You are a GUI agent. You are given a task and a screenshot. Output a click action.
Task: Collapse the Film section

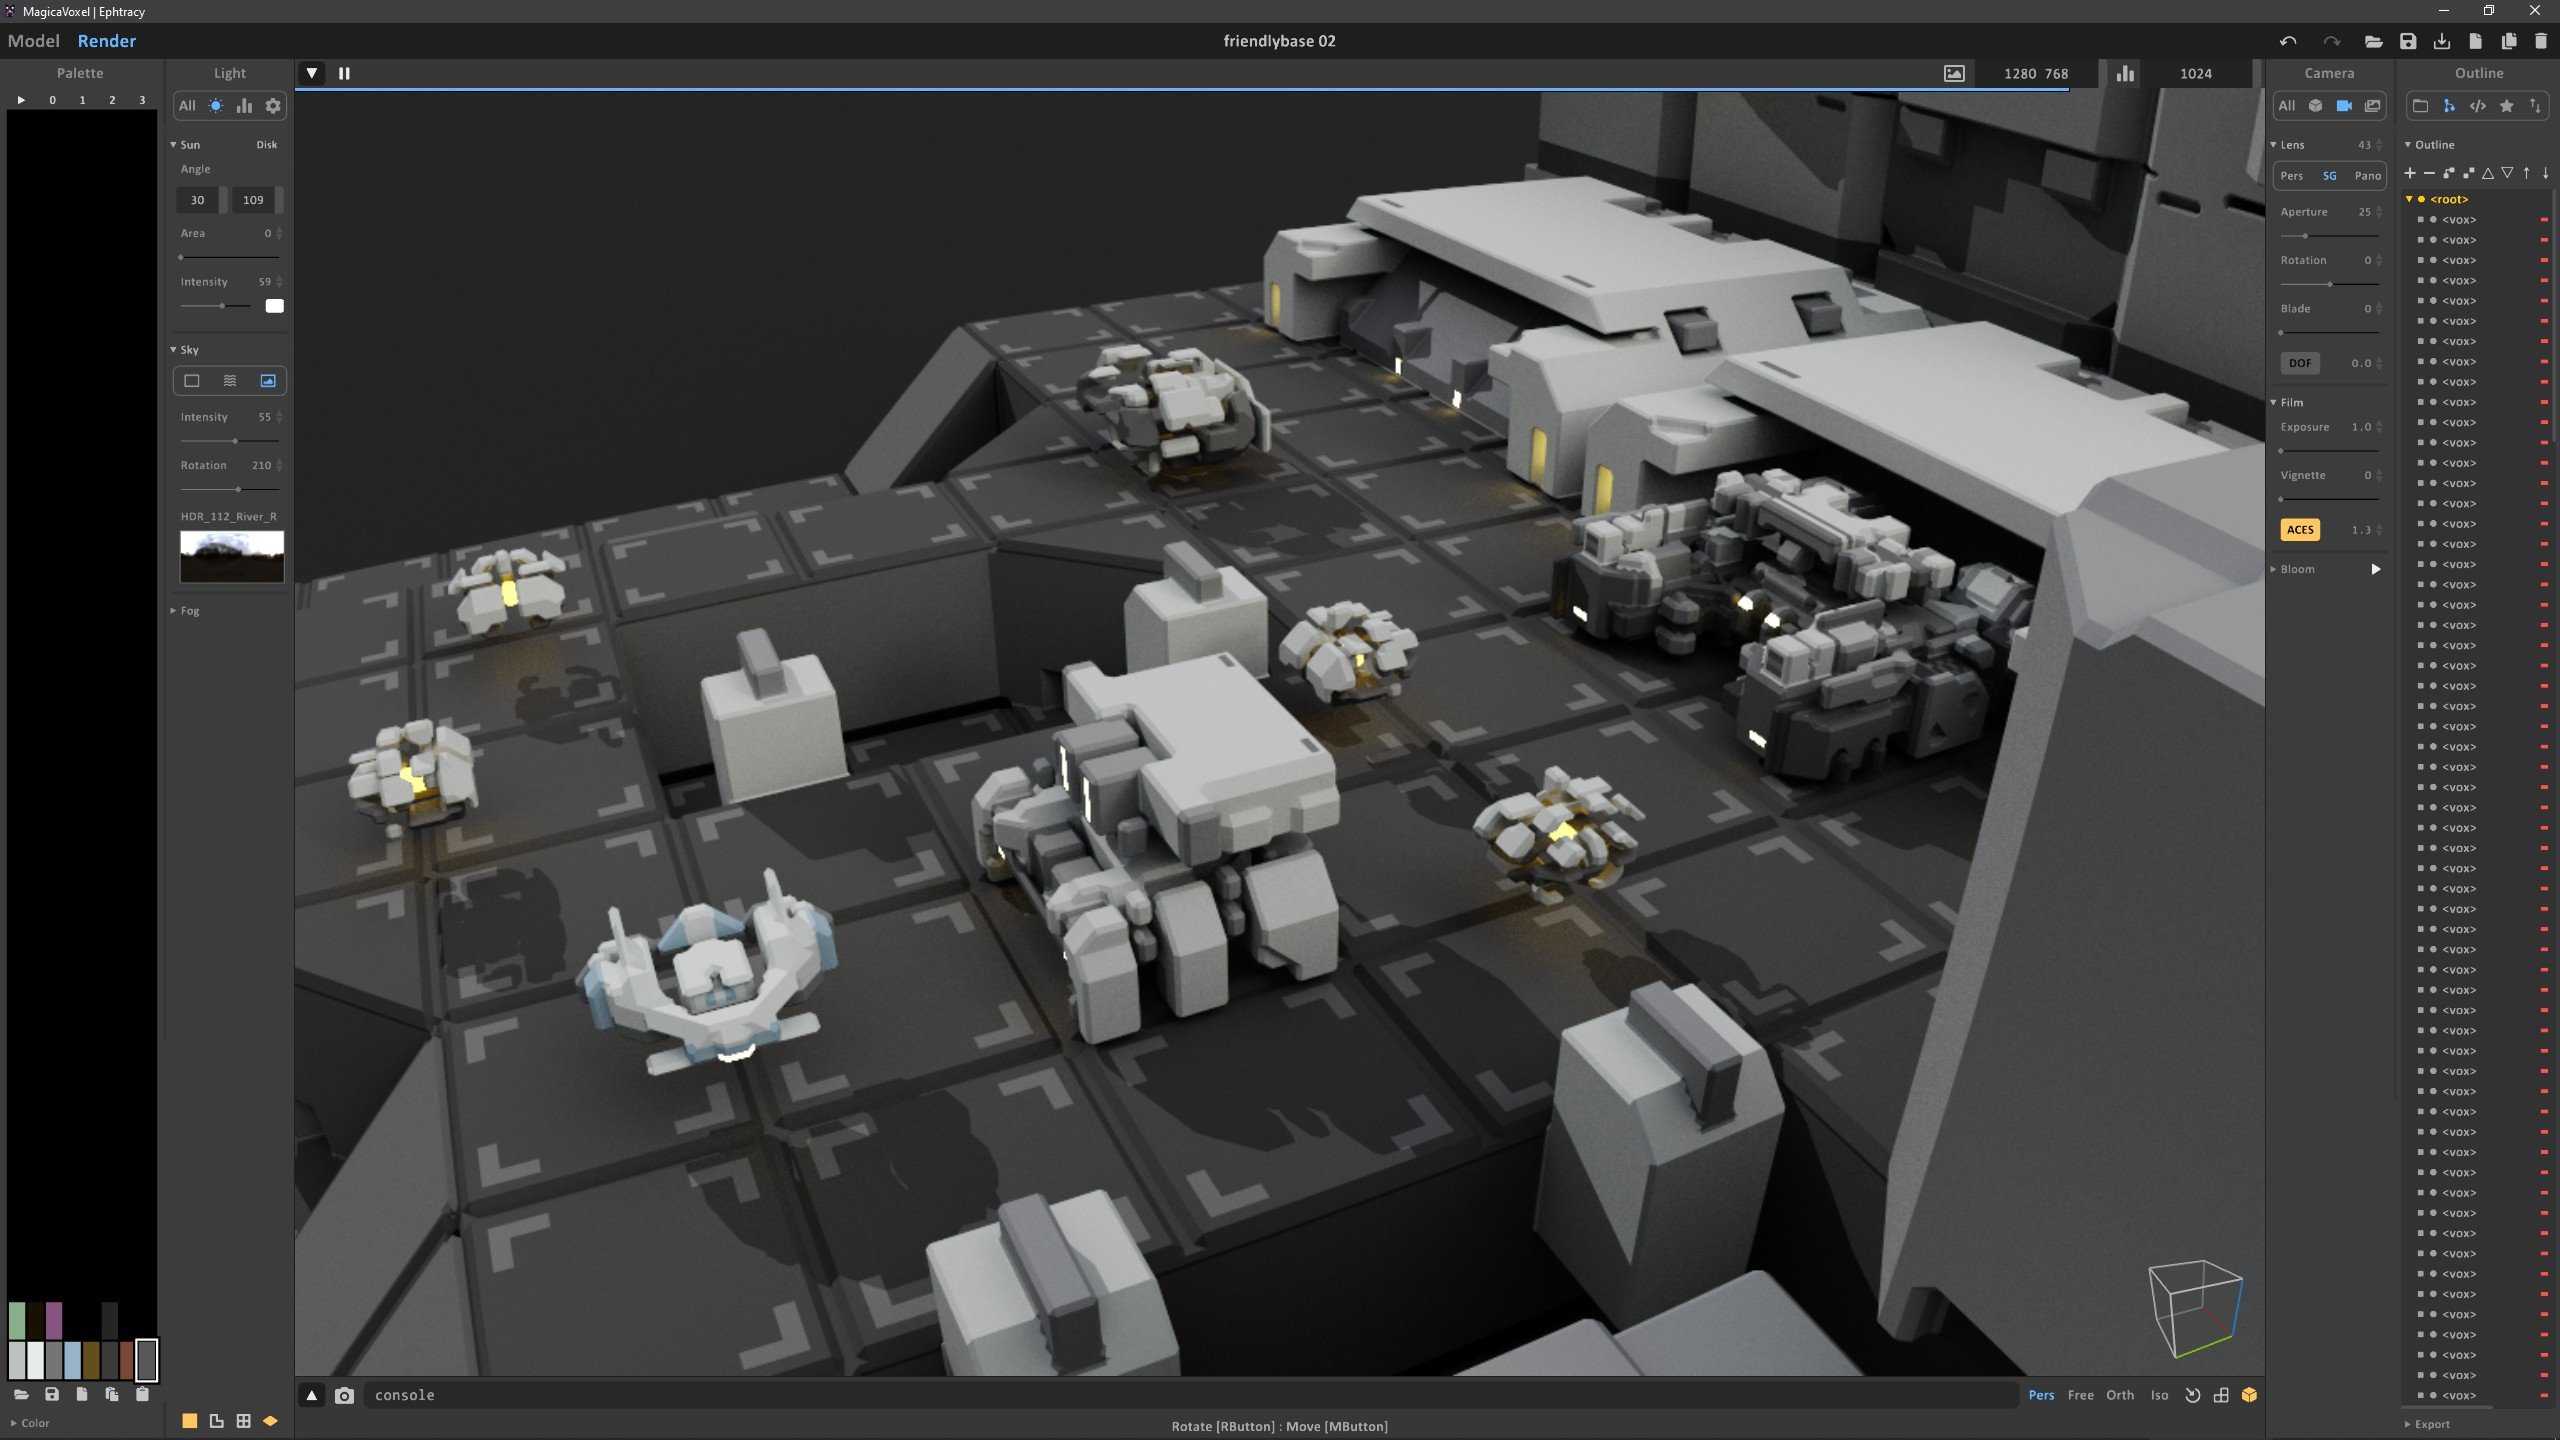click(x=2273, y=403)
